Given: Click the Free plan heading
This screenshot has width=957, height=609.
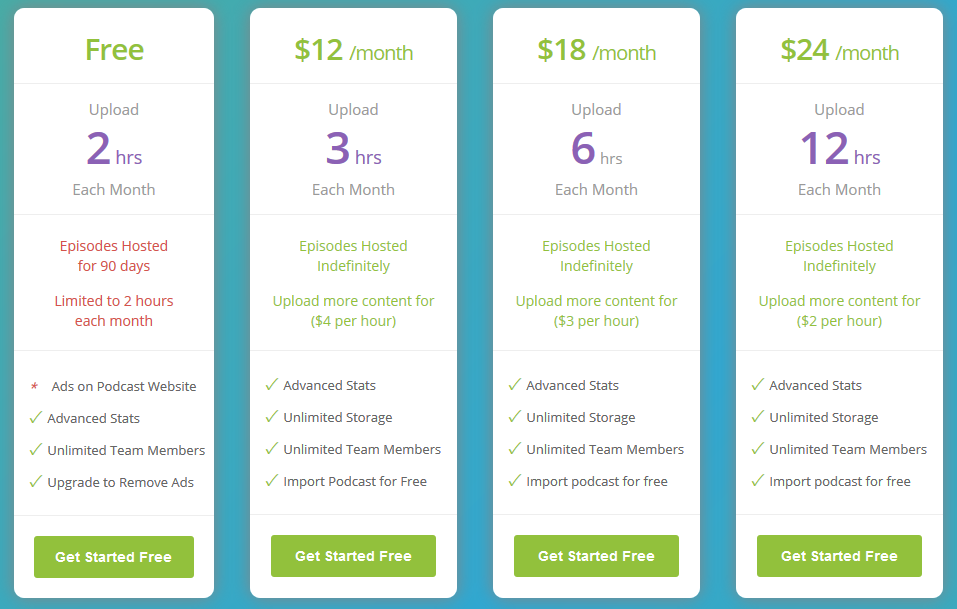Looking at the screenshot, I should pos(114,50).
